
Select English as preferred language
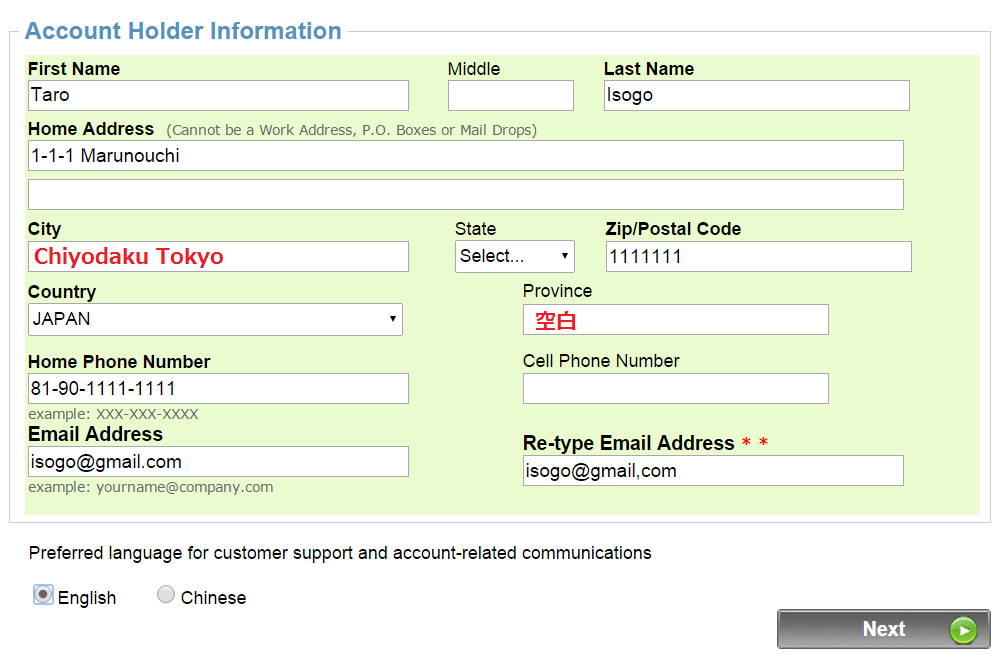[x=43, y=595]
